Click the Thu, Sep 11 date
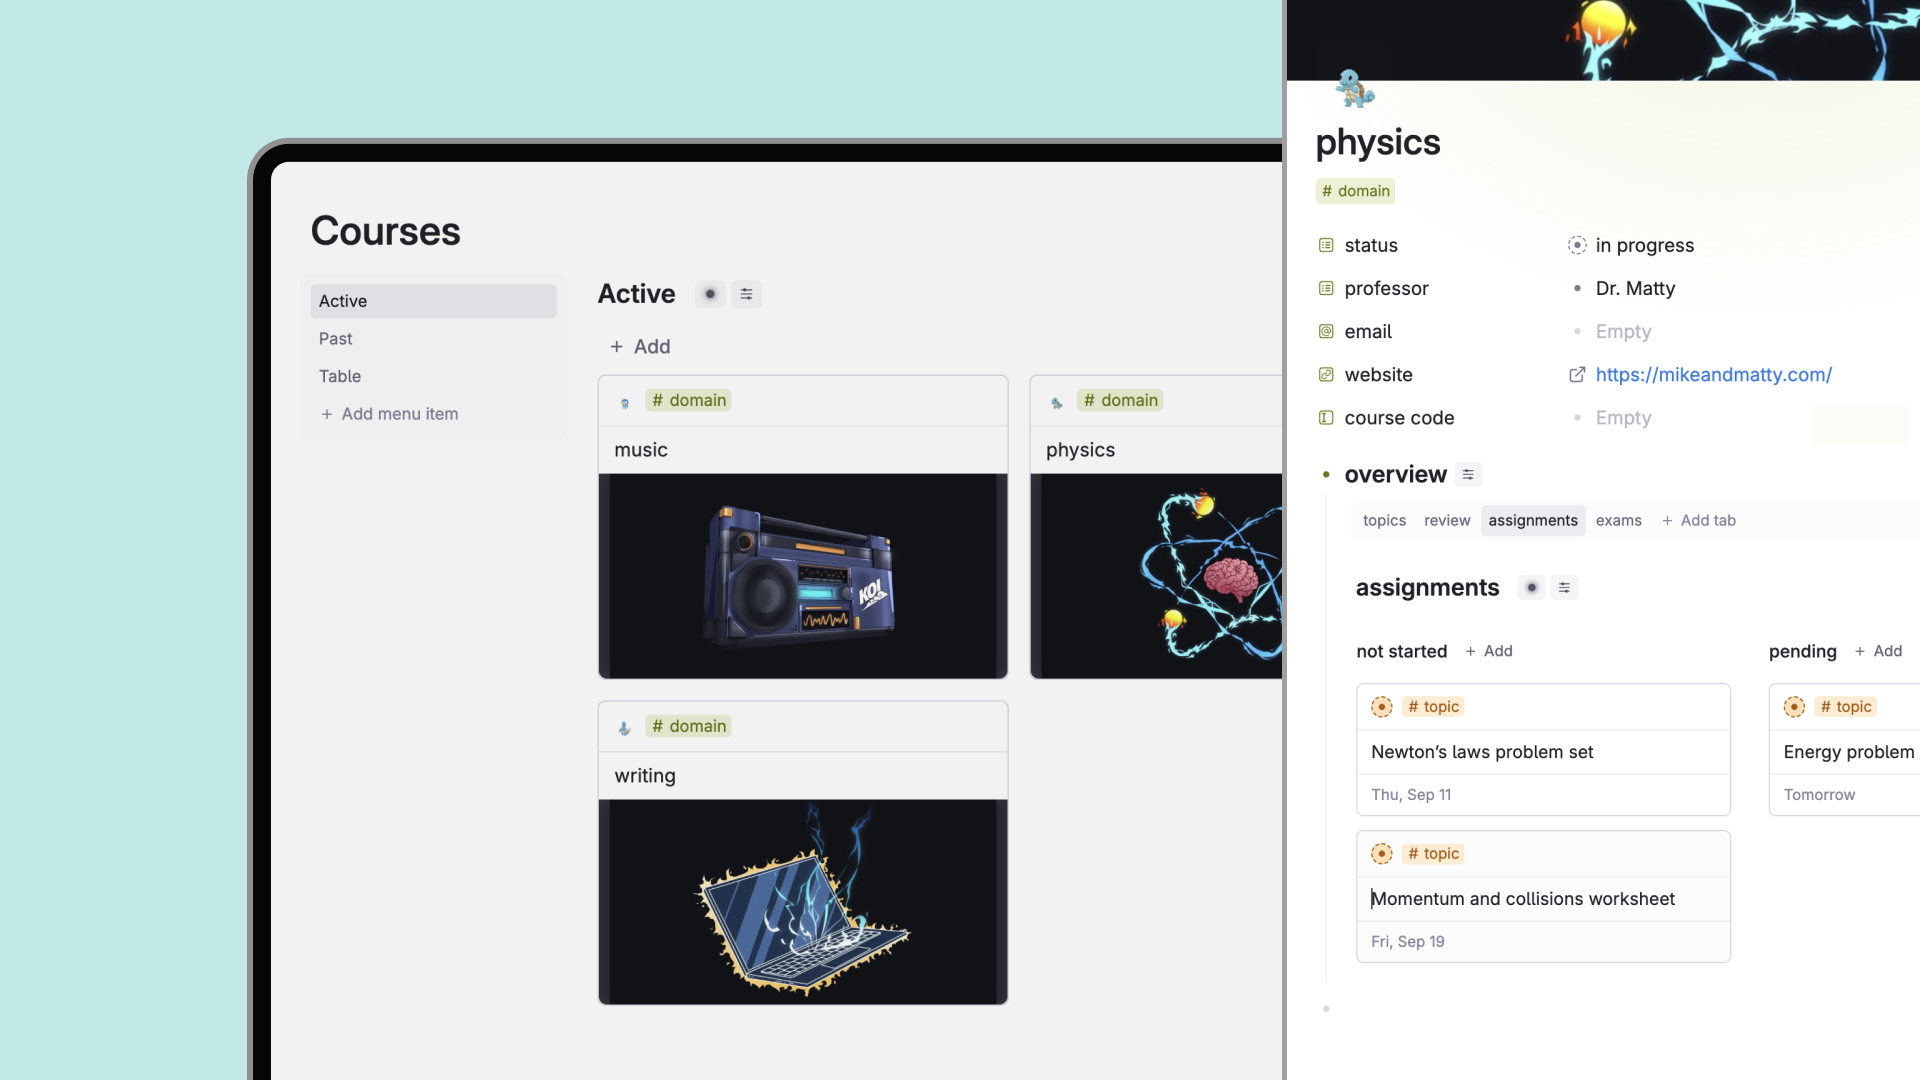The height and width of the screenshot is (1080, 1920). (x=1411, y=795)
